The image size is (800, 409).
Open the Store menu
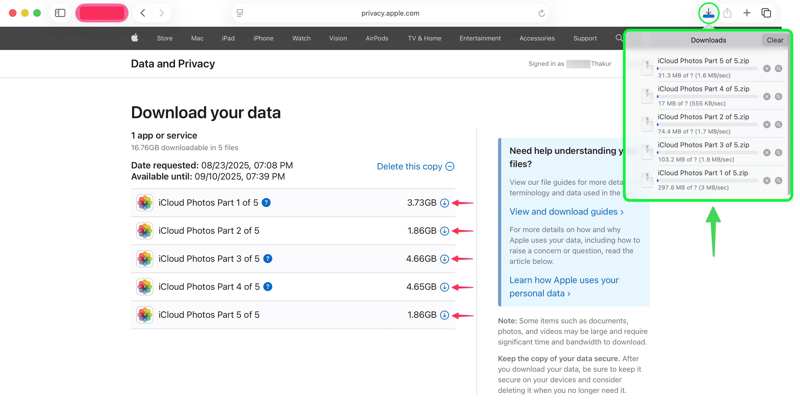pyautogui.click(x=164, y=38)
